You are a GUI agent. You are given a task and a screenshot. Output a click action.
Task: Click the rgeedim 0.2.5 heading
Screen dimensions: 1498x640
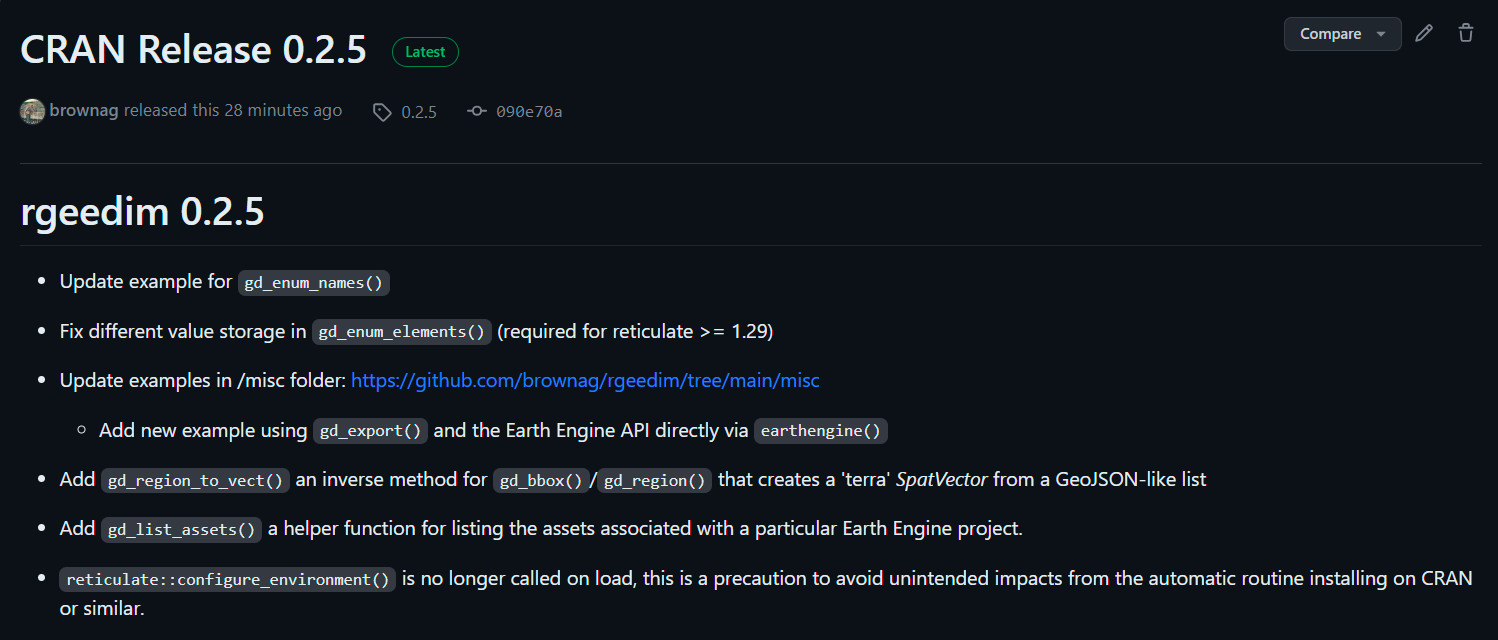click(x=142, y=212)
